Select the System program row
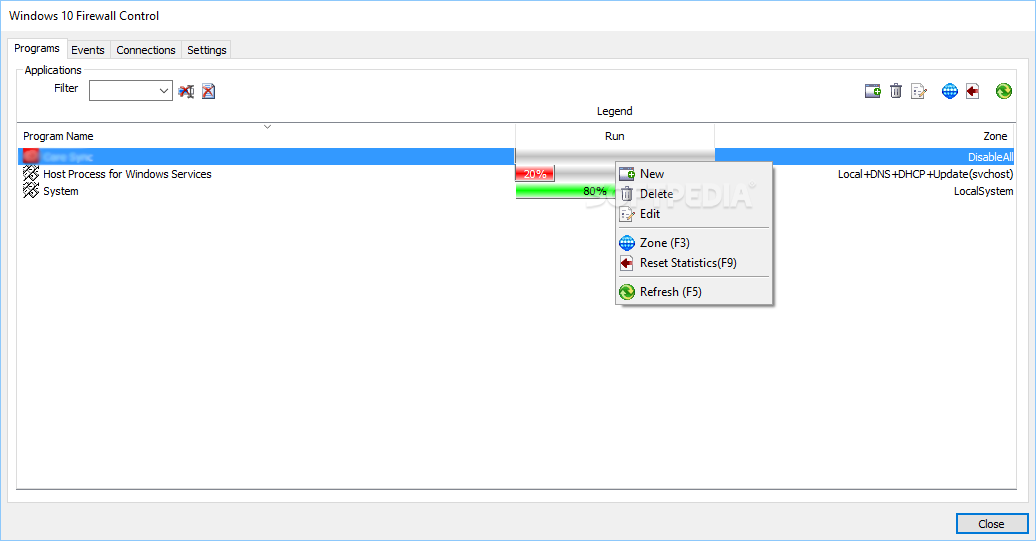The width and height of the screenshot is (1036, 541). click(516, 191)
